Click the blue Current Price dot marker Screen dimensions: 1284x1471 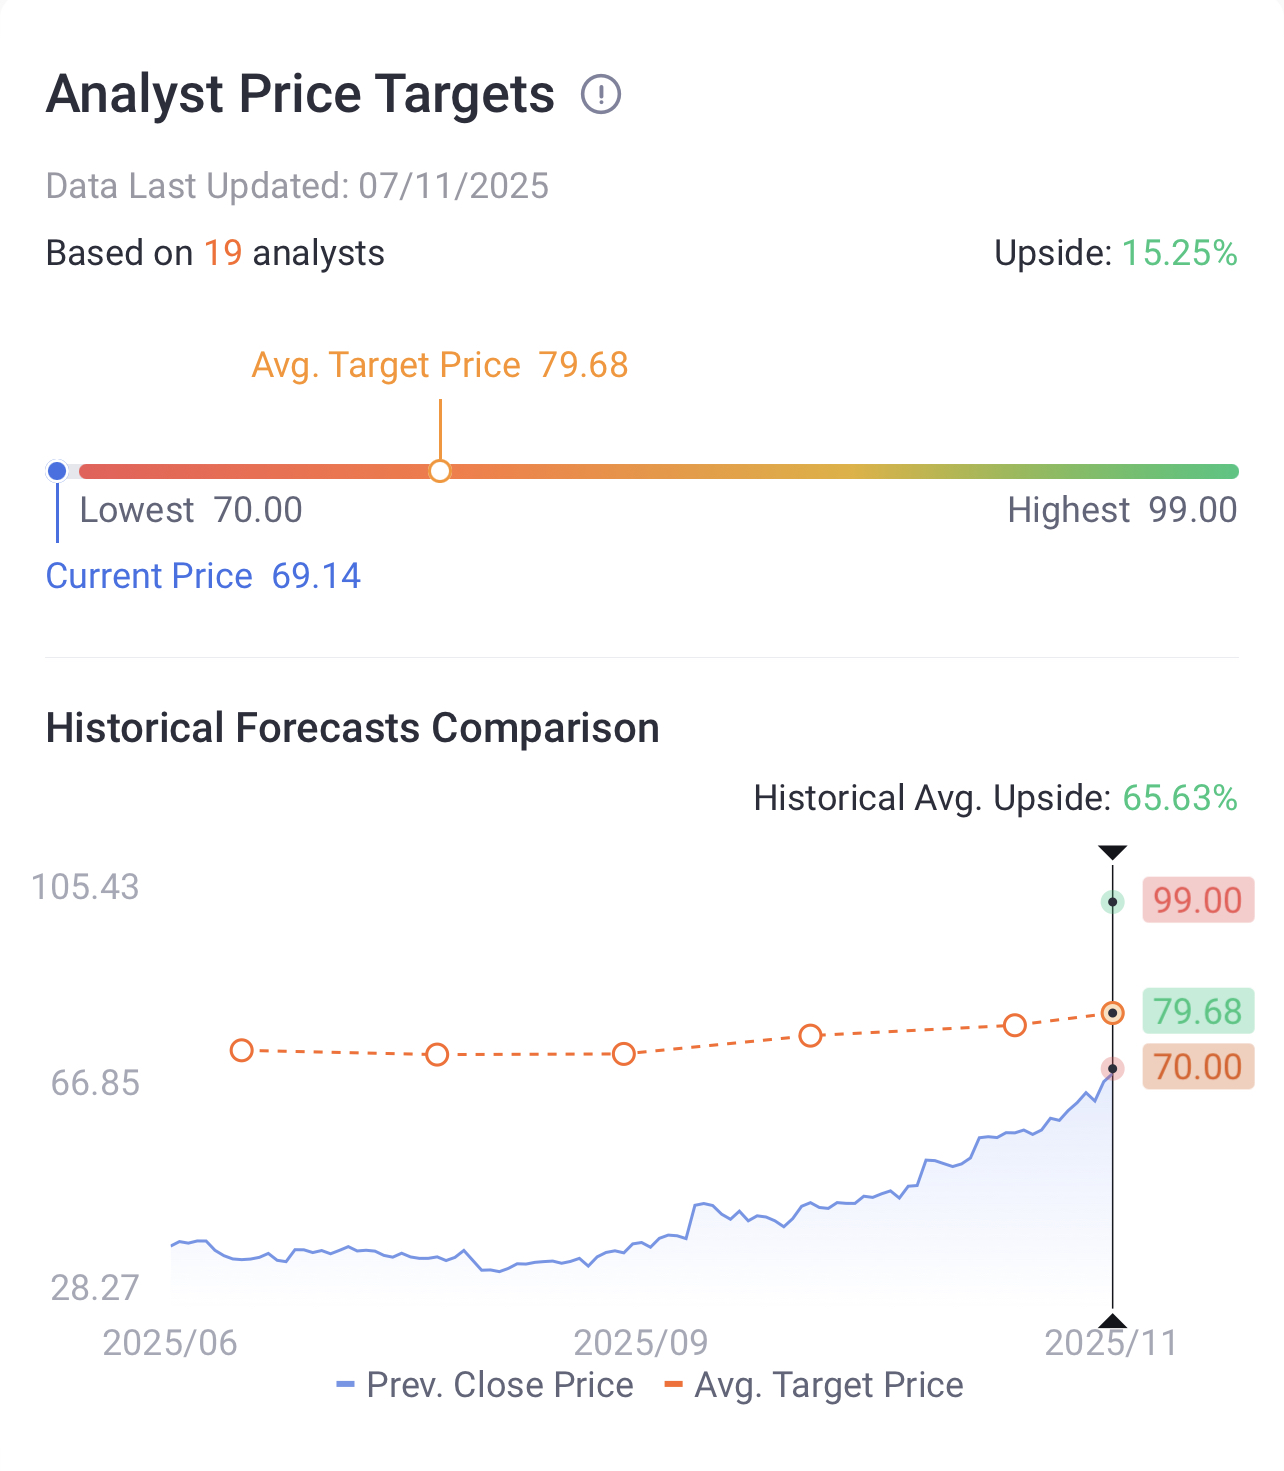57,471
